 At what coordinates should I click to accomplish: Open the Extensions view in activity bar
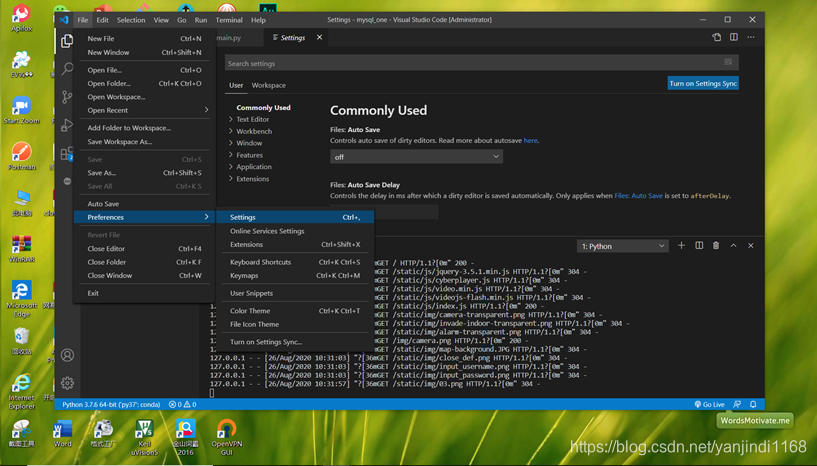(67, 154)
